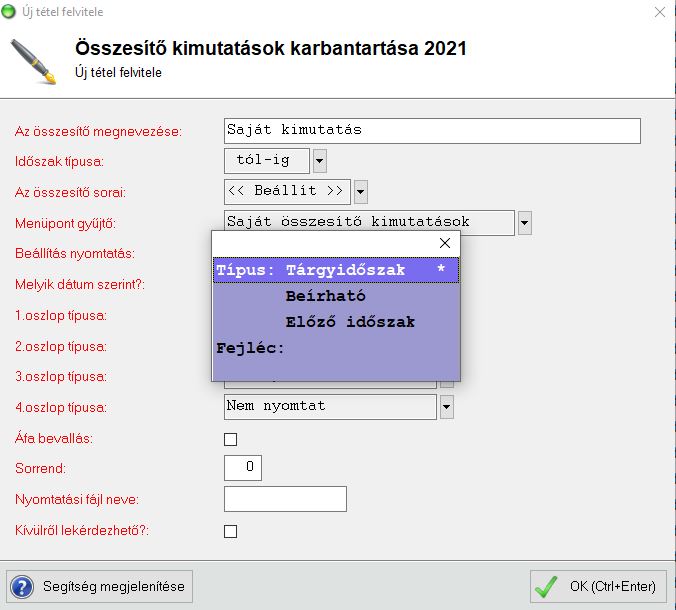Open the Menüpont gyűjtő dropdown arrow
Viewport: 676px width, 610px height.
pyautogui.click(x=525, y=222)
